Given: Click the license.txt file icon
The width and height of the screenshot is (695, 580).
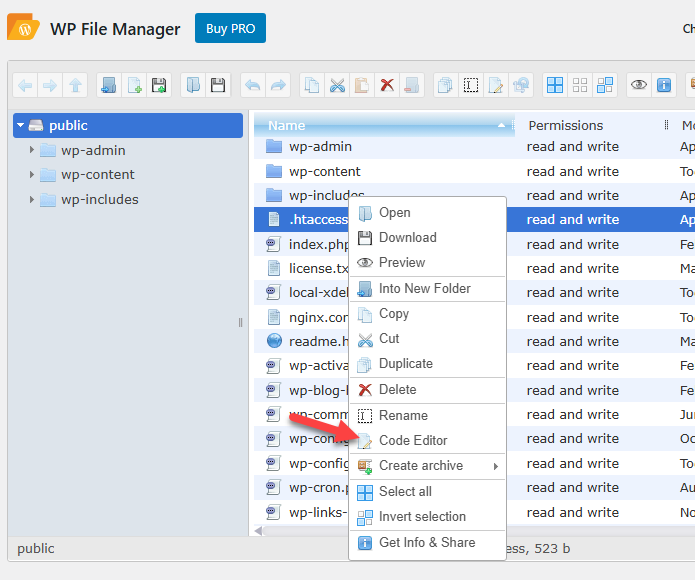Looking at the screenshot, I should (x=274, y=268).
